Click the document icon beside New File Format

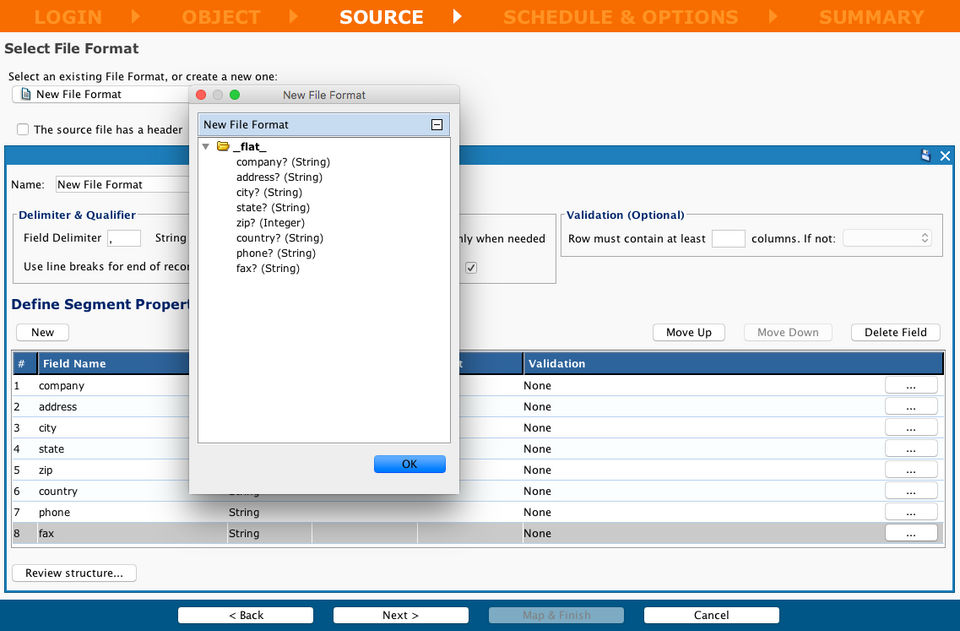pyautogui.click(x=26, y=94)
